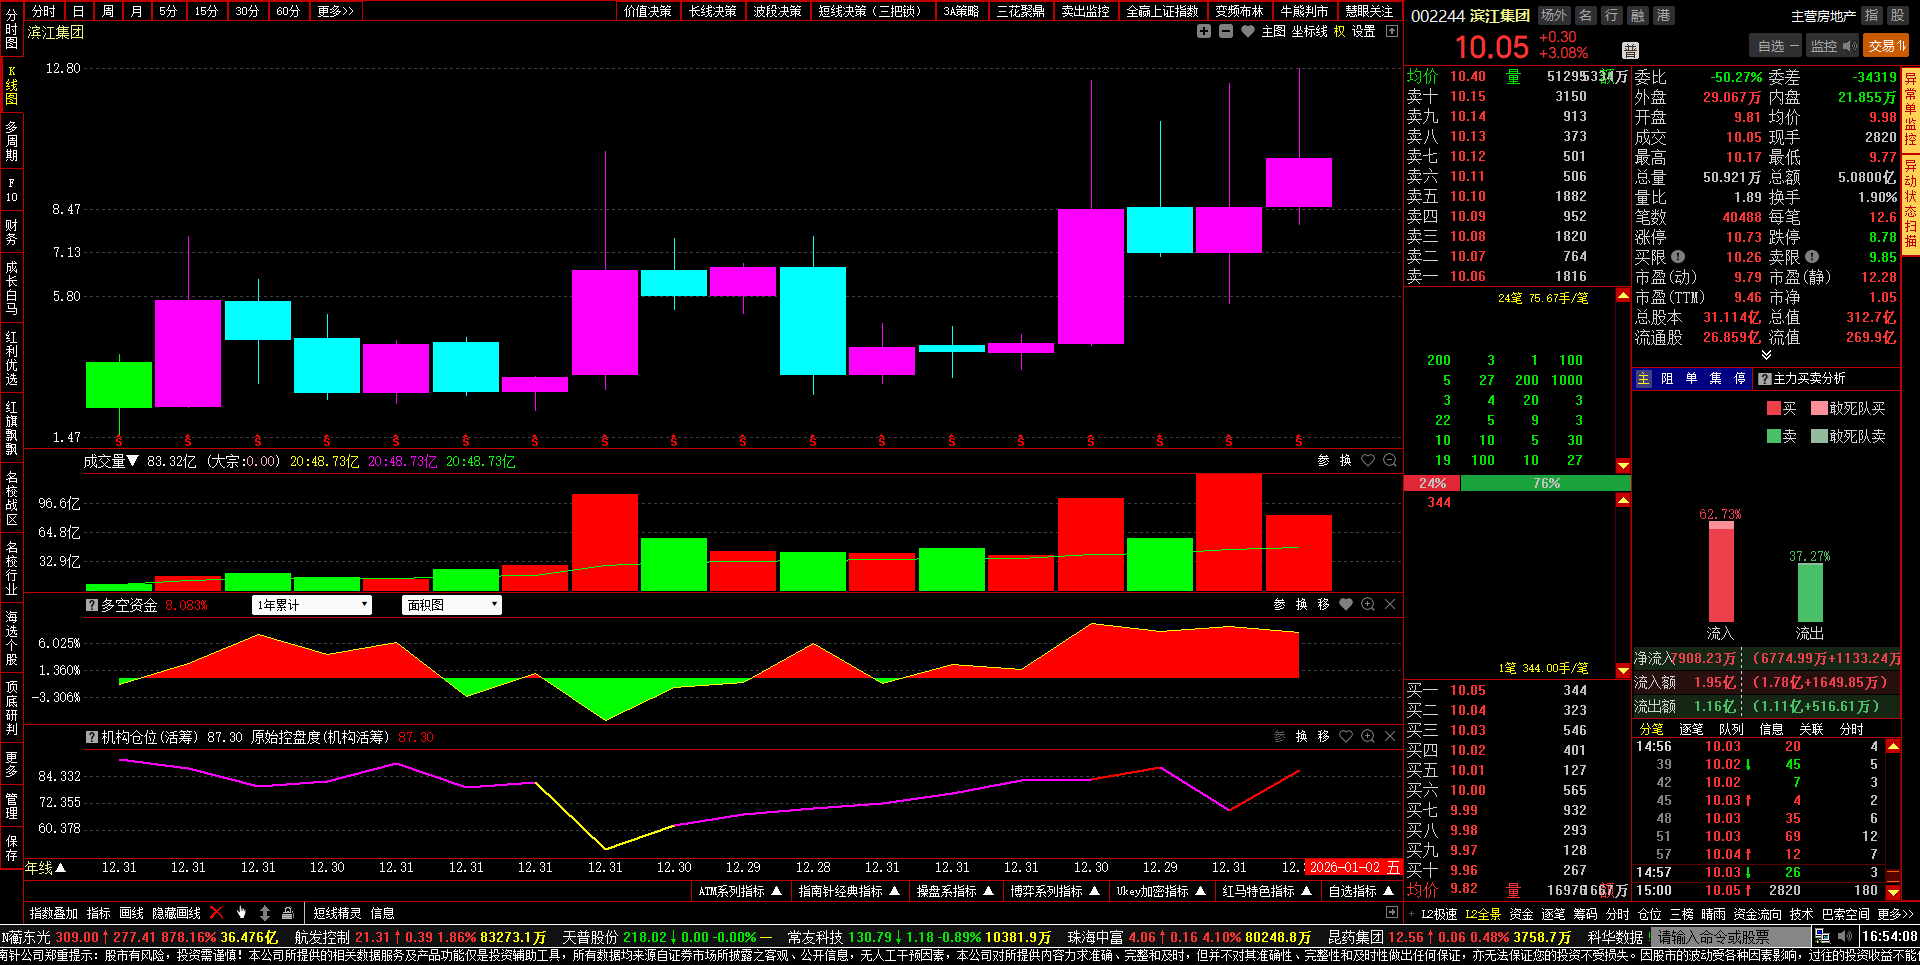Toggle 指数叠加 index overlay
The image size is (1920, 965).
coord(54,913)
